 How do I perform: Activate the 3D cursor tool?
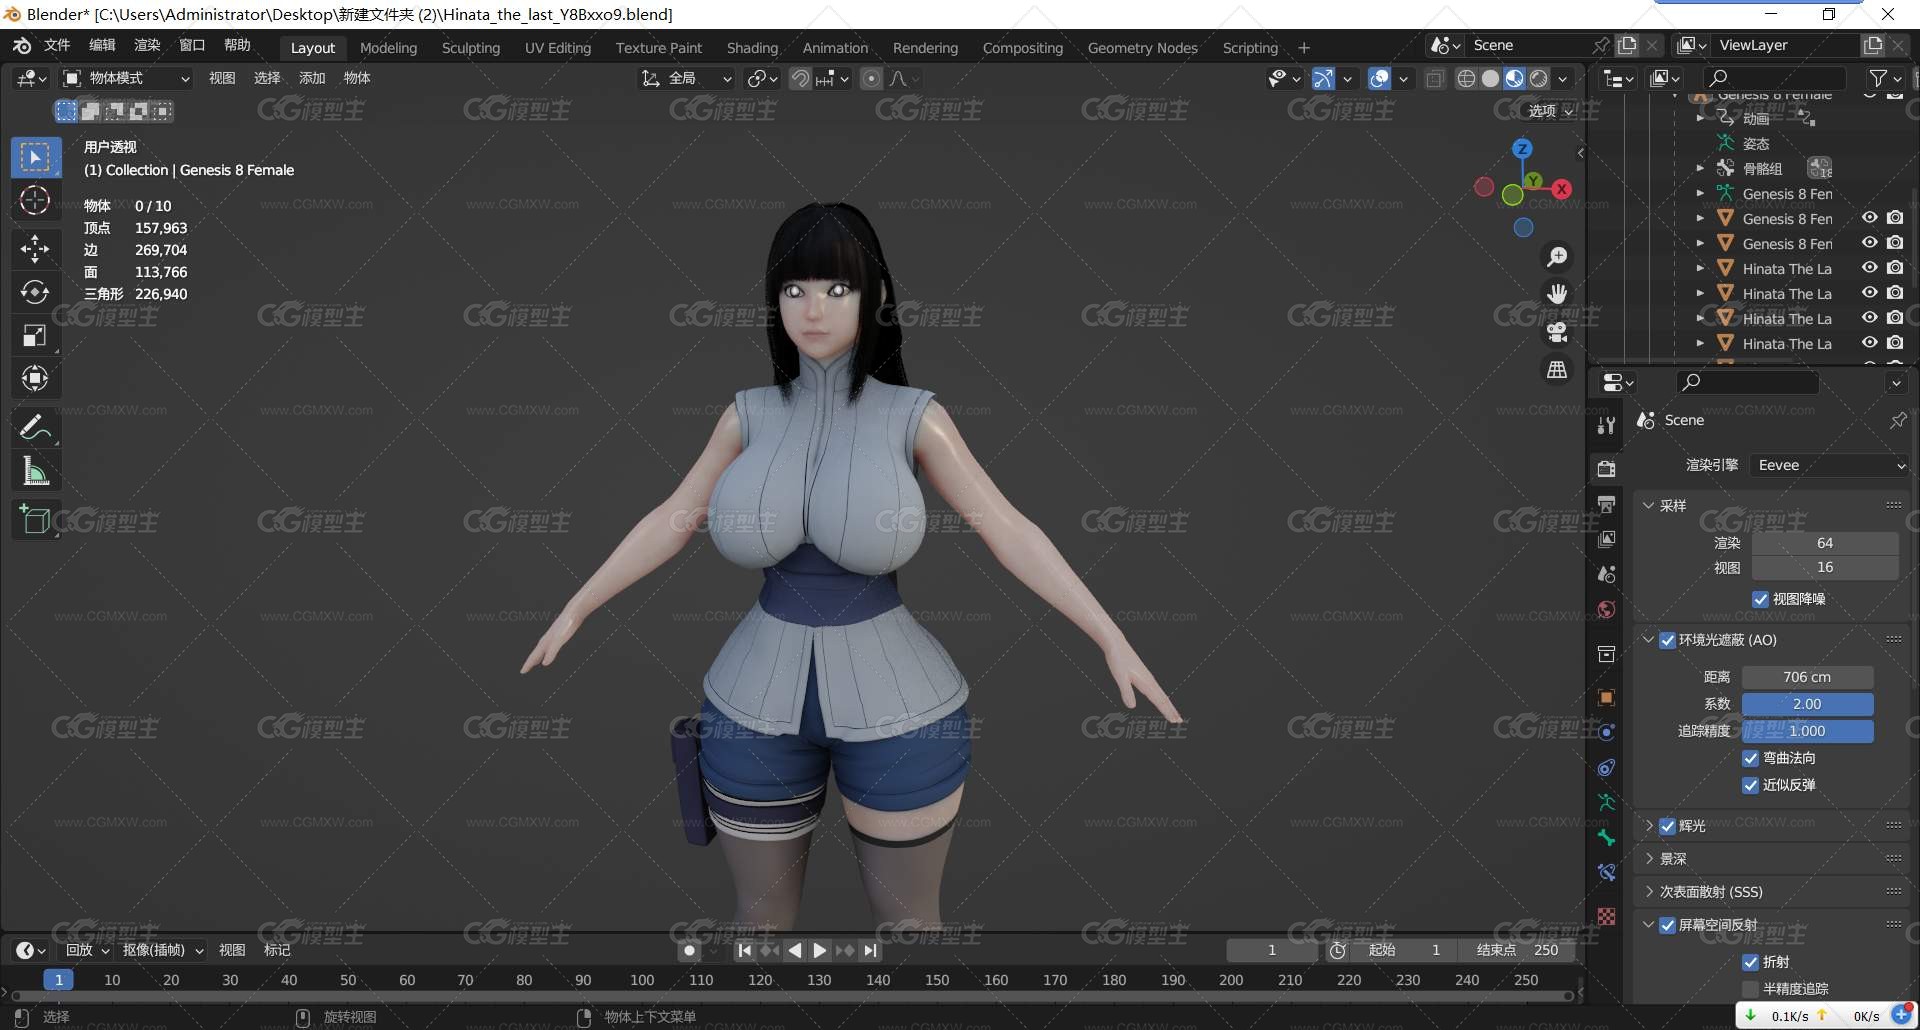(x=35, y=200)
